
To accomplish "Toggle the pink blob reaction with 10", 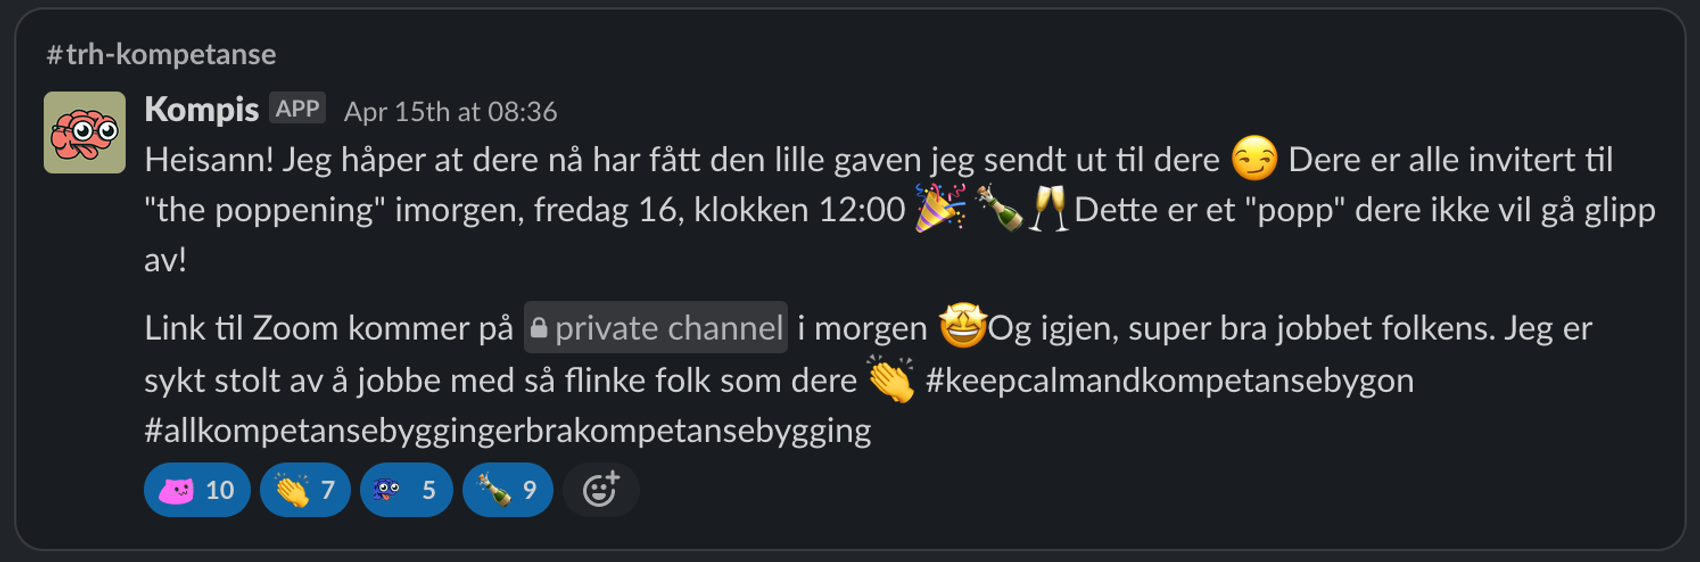I will pyautogui.click(x=197, y=490).
